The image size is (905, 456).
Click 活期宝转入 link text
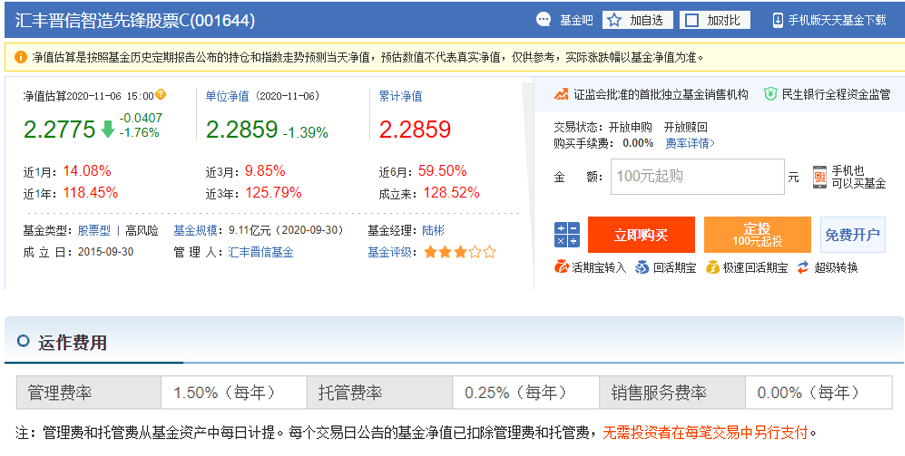(x=599, y=268)
